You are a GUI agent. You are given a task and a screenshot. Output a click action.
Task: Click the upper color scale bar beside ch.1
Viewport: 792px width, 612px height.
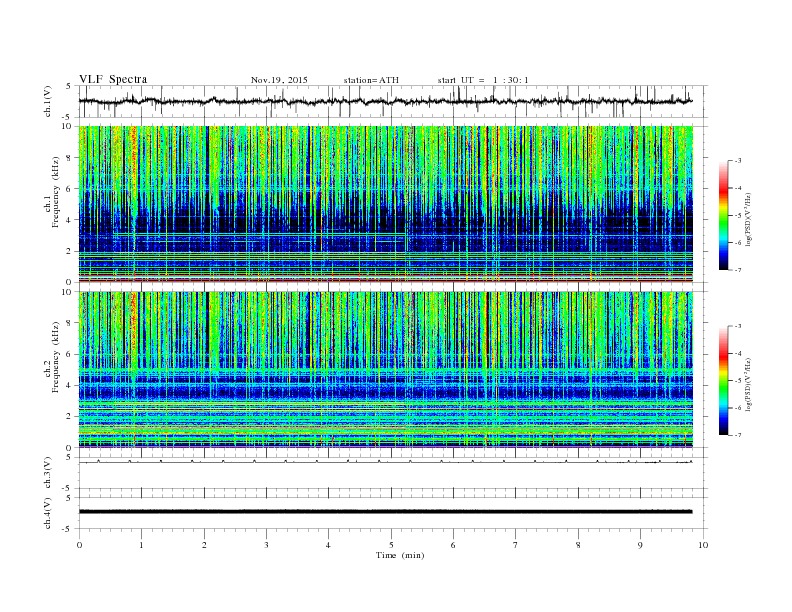(723, 215)
